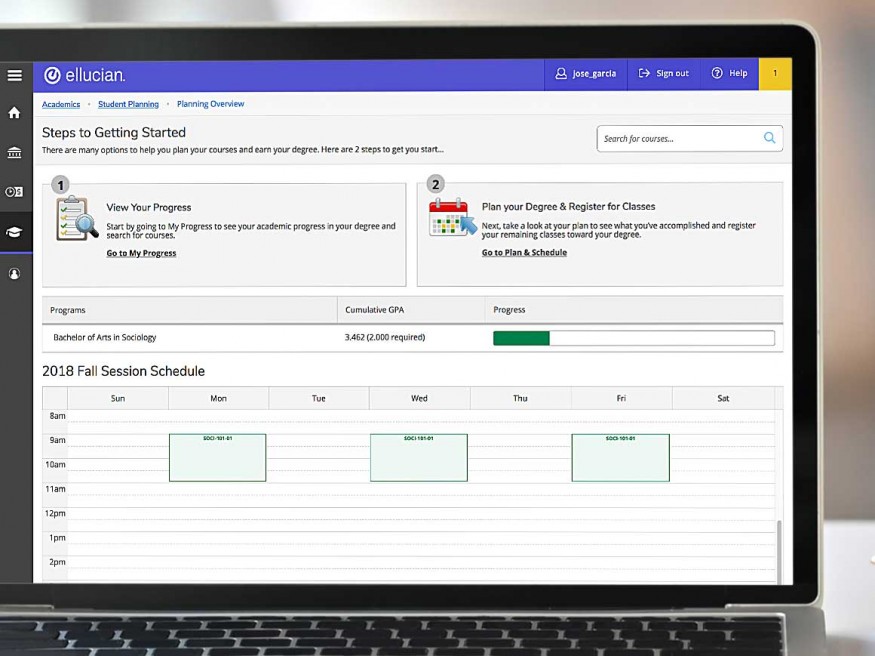
Task: Click the ellucian logo
Action: pos(86,75)
